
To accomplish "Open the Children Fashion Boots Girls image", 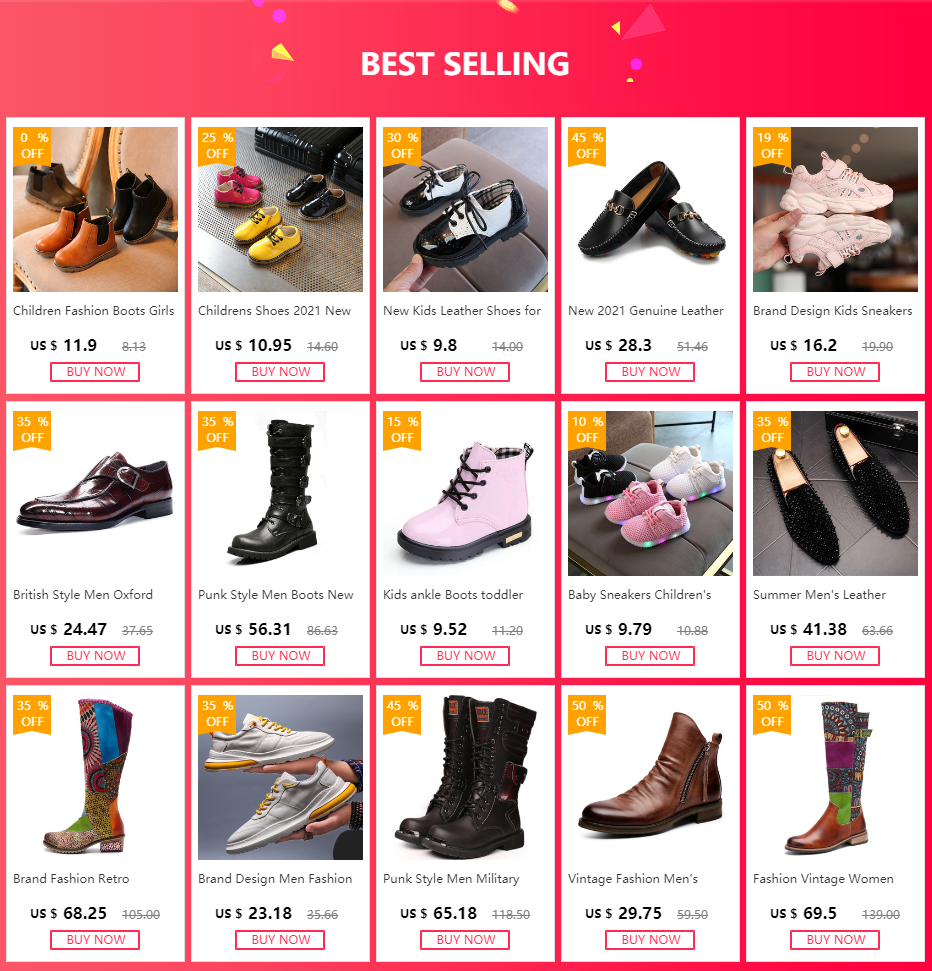I will 95,209.
